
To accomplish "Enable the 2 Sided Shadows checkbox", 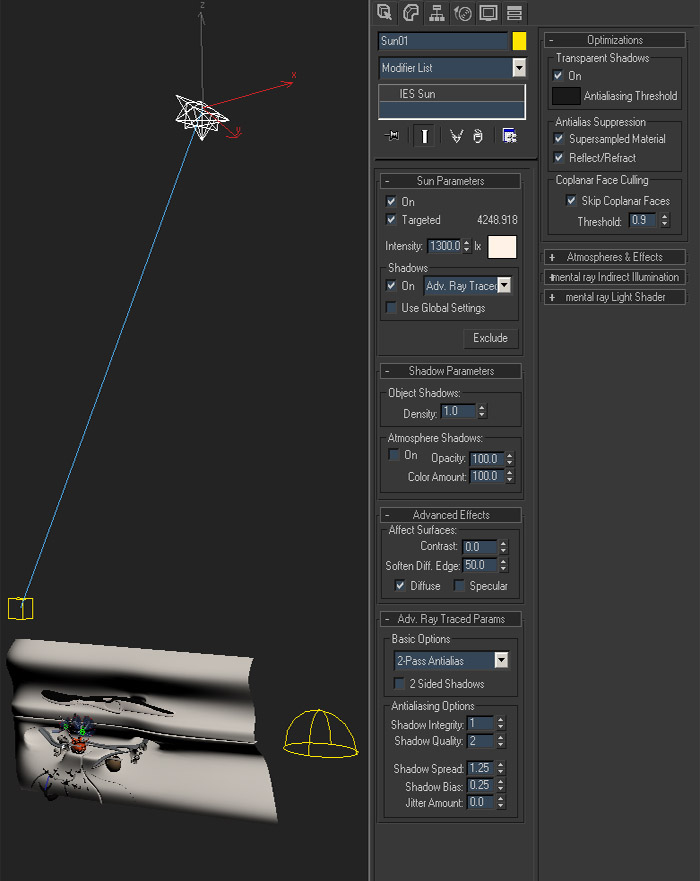I will (400, 684).
